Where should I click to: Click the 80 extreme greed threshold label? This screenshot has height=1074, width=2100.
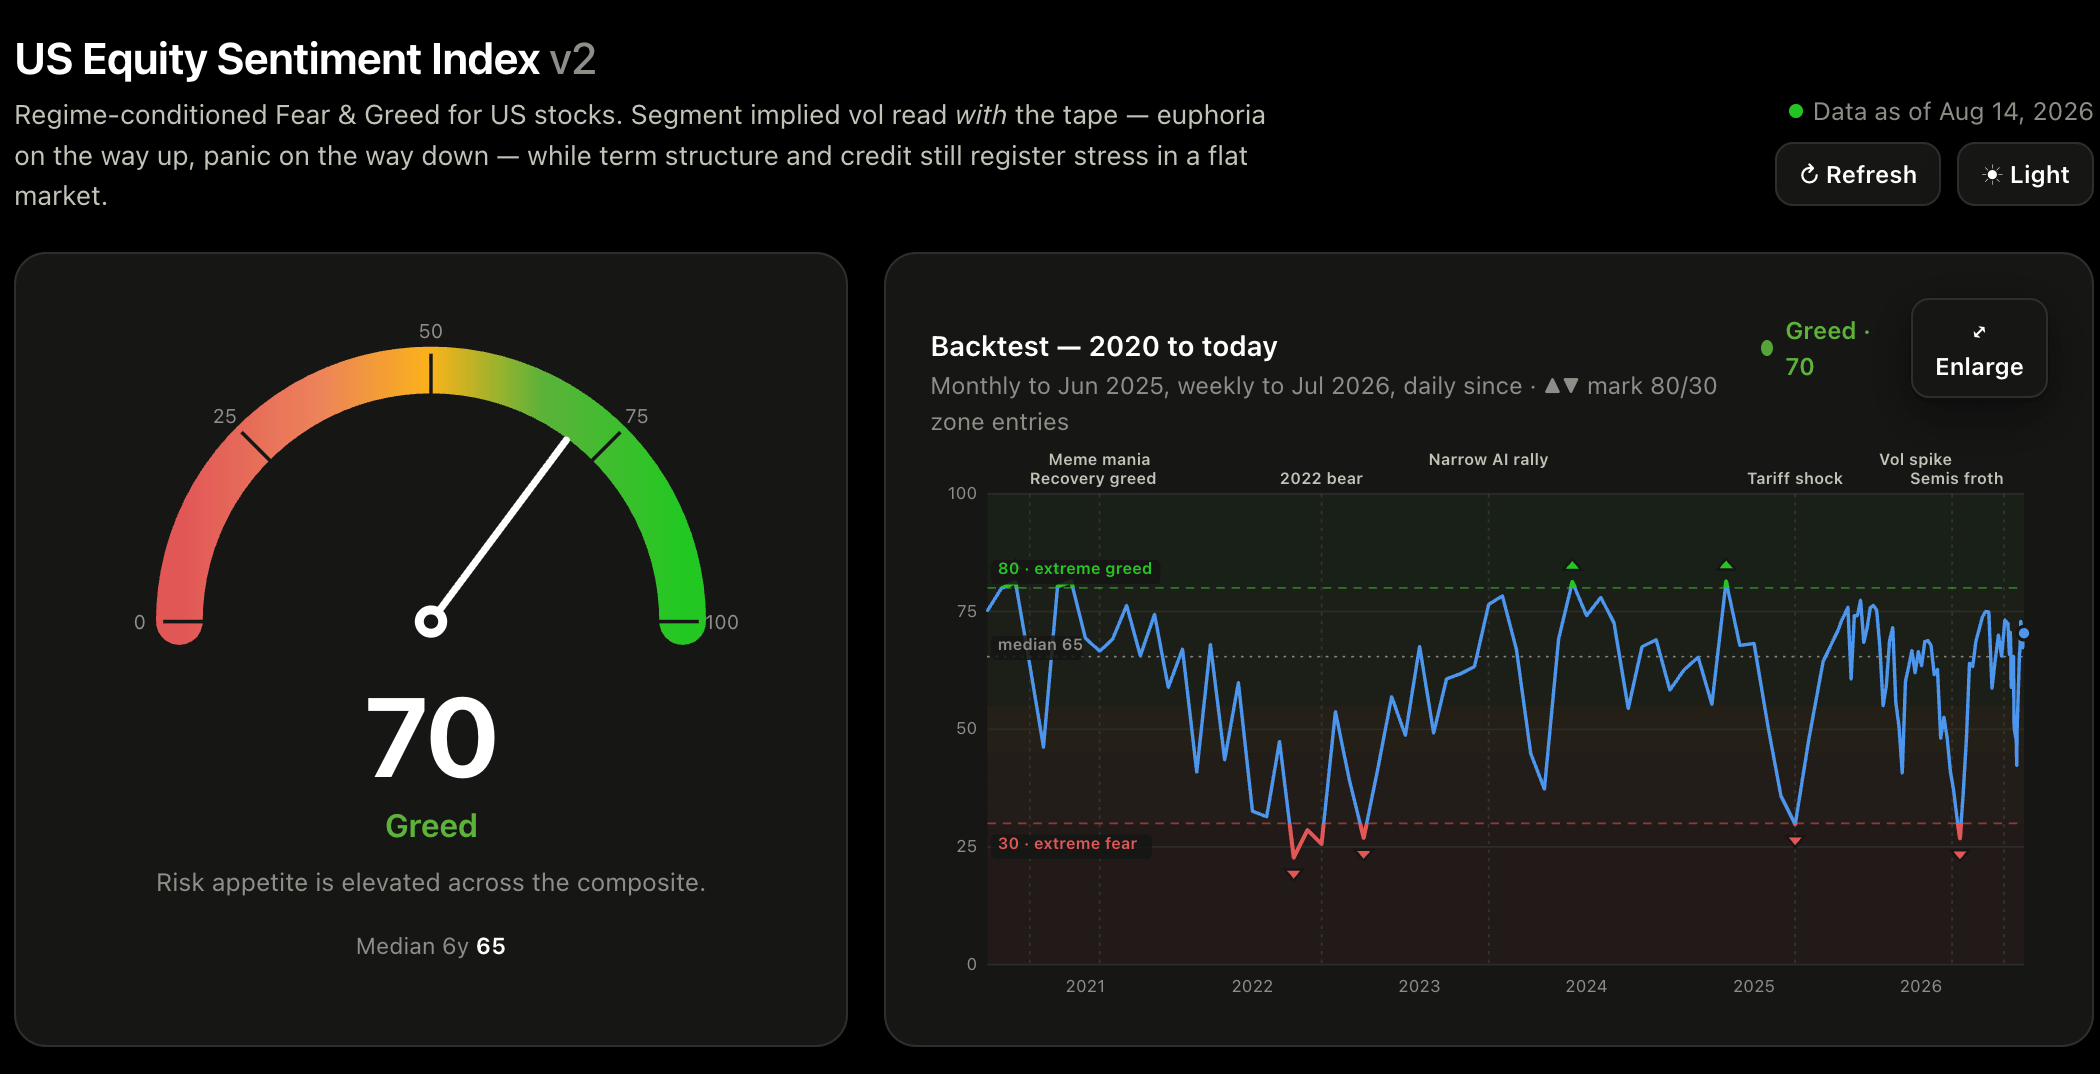pyautogui.click(x=1075, y=568)
